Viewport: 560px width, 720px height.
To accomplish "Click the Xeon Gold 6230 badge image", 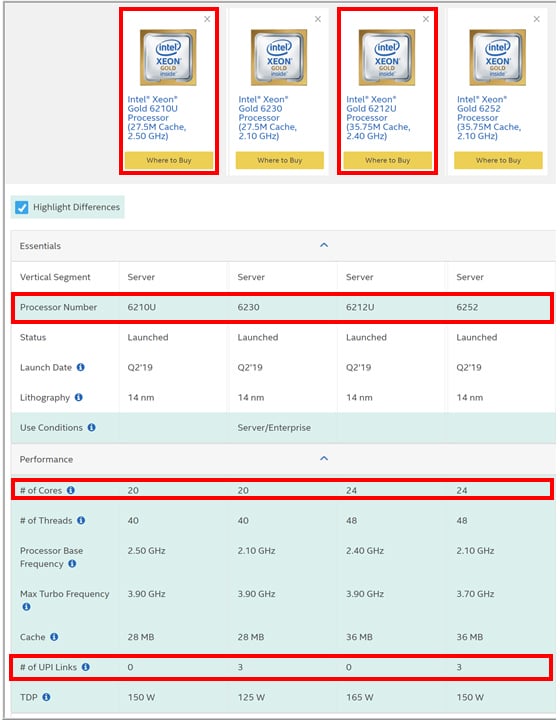I will (x=279, y=57).
